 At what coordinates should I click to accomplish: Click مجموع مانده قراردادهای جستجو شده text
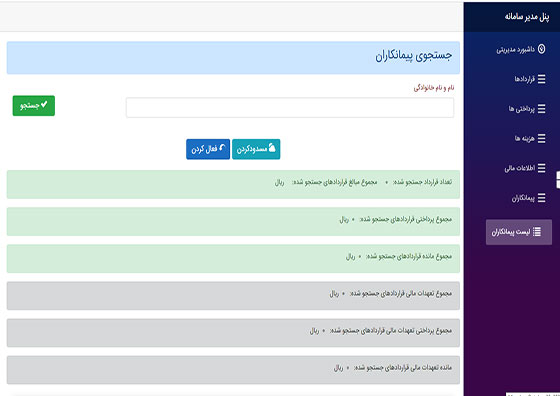pyautogui.click(x=409, y=256)
